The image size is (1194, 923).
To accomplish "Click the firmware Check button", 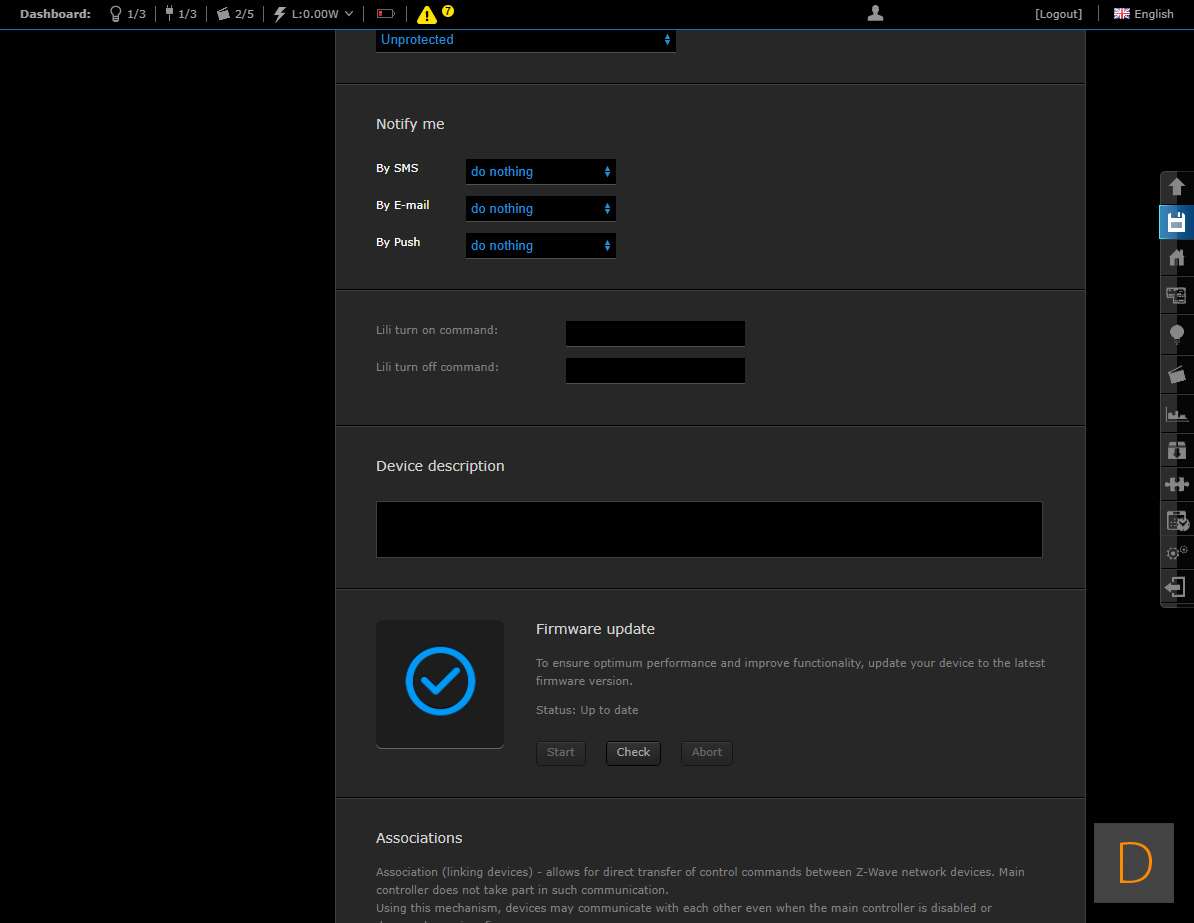I will pyautogui.click(x=633, y=753).
